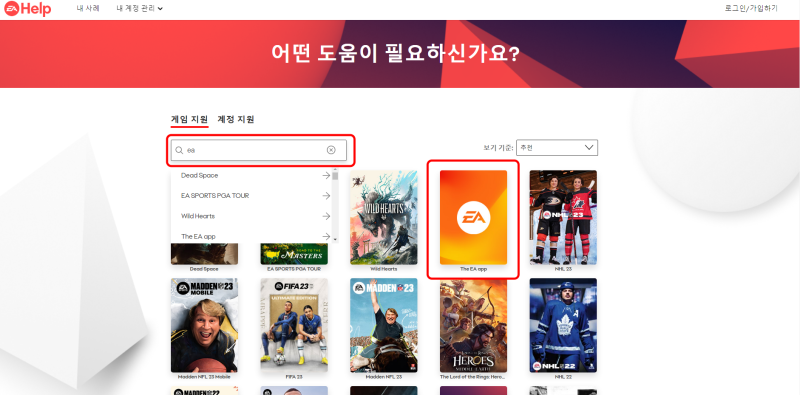Click the arrow next to The EA app suggestion
Viewport: 800px width, 395px height.
pos(326,236)
